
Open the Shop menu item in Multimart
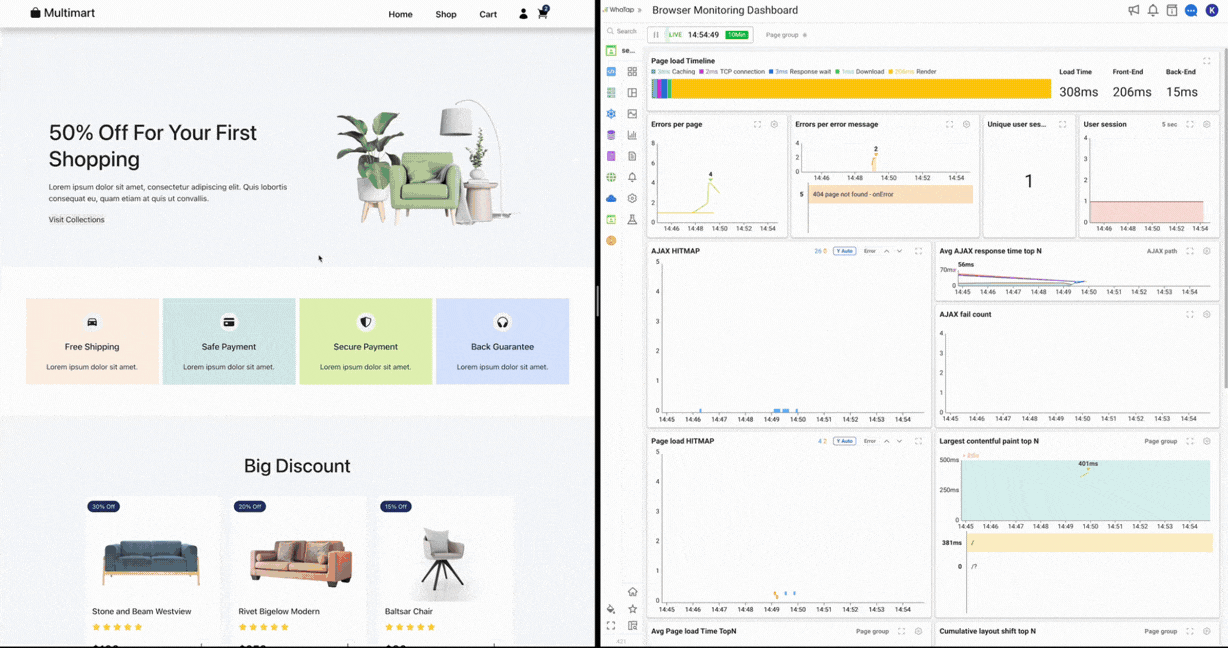click(446, 14)
